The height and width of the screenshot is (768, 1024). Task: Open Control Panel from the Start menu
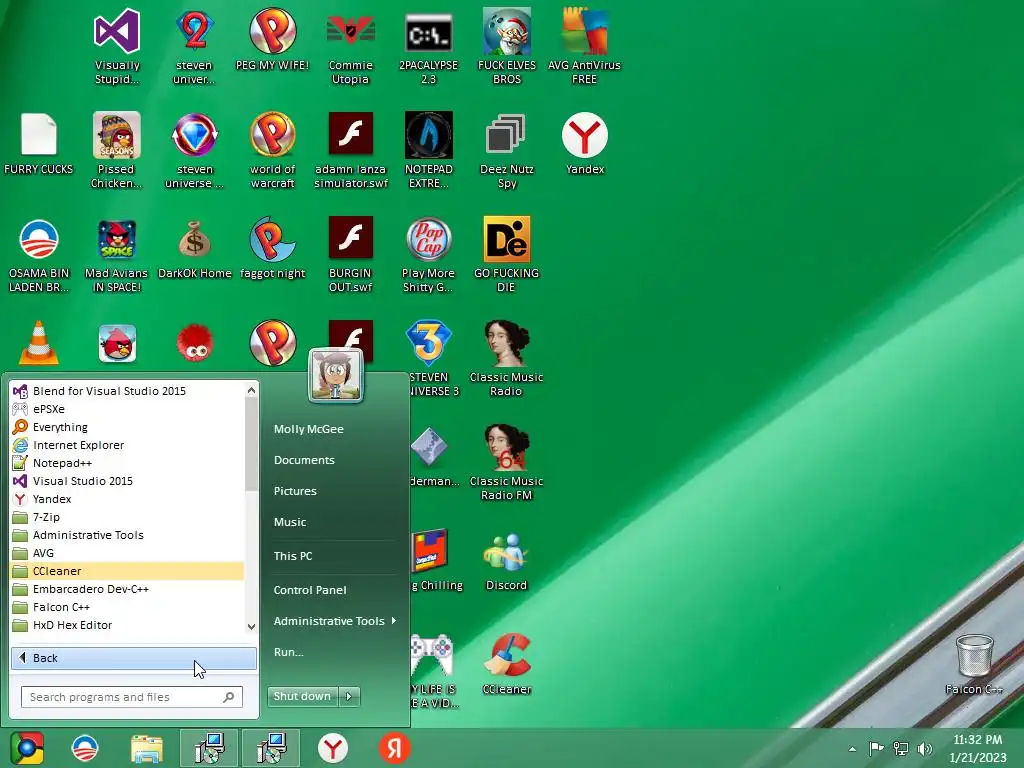pos(310,590)
